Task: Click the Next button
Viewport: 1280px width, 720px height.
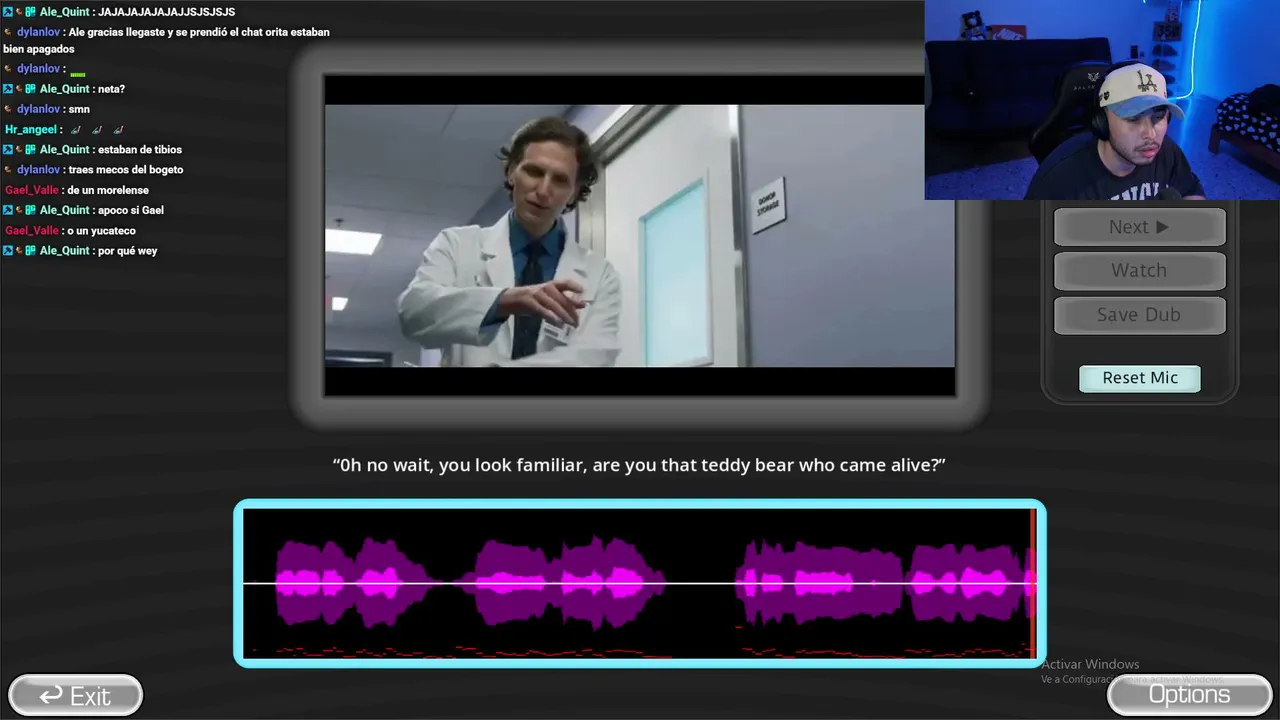Action: coord(1139,227)
